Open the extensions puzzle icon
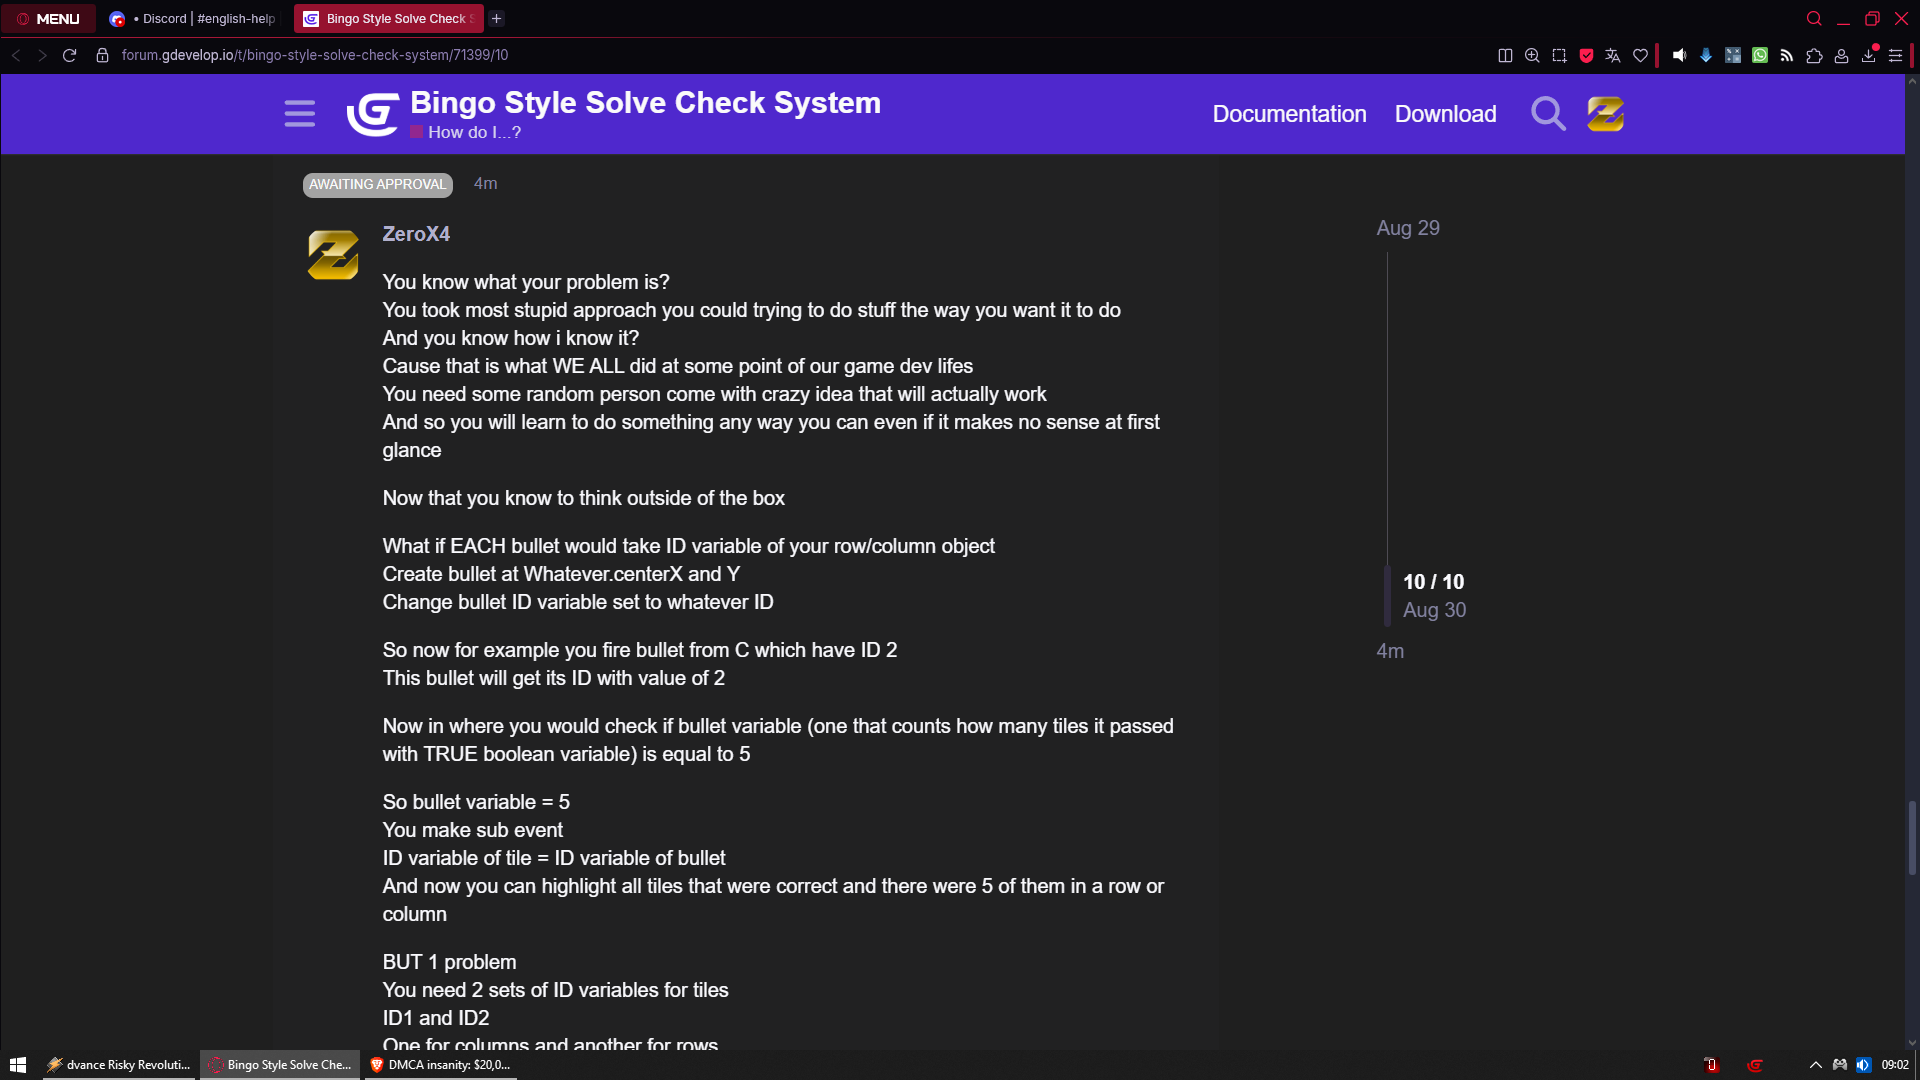The height and width of the screenshot is (1080, 1920). click(x=1814, y=55)
